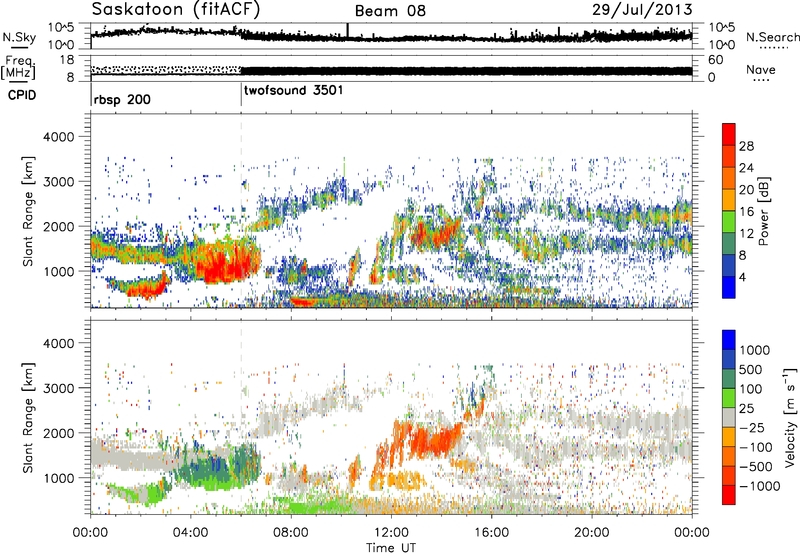Click the "500" tick on the velocity scale
Image resolution: width=800 pixels, height=554 pixels.
753,370
